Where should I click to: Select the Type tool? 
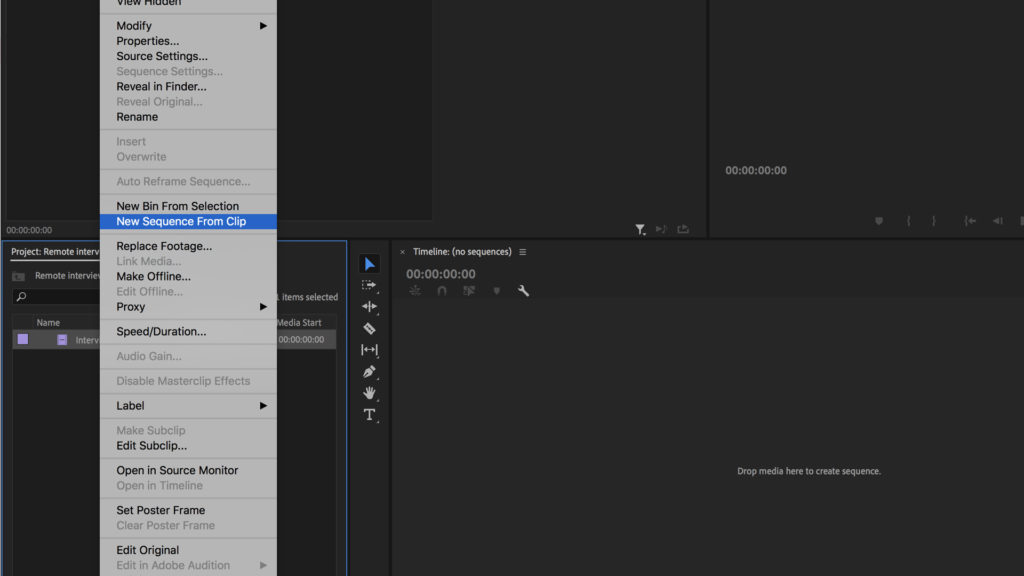tap(369, 415)
